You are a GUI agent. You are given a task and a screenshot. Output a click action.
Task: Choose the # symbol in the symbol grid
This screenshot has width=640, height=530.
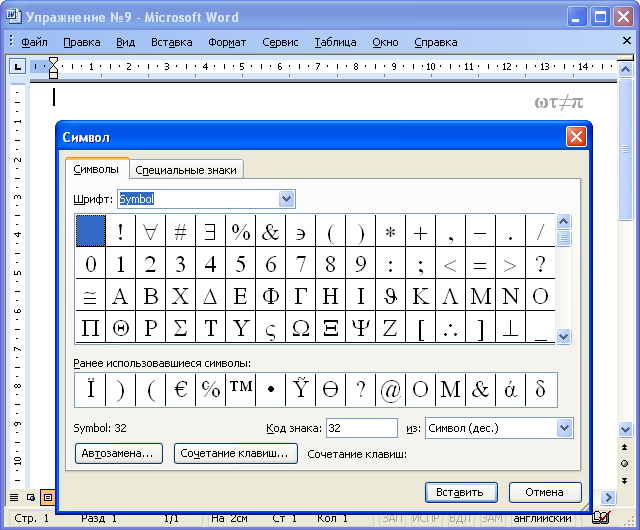coord(180,231)
